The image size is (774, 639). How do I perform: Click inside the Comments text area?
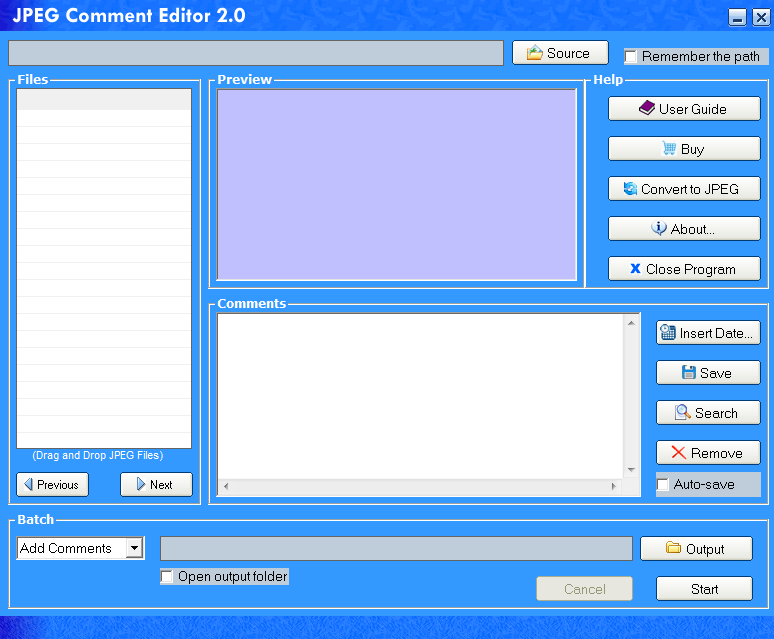pyautogui.click(x=420, y=396)
